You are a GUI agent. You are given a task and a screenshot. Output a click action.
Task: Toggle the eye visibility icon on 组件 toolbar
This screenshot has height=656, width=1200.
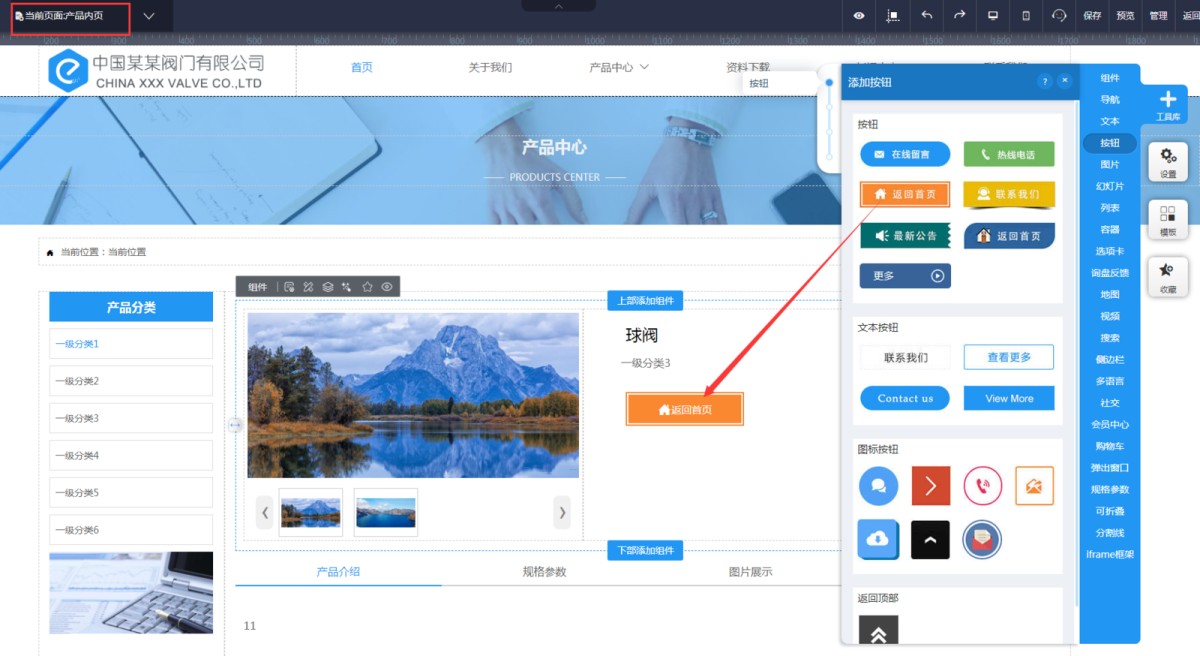click(x=386, y=287)
